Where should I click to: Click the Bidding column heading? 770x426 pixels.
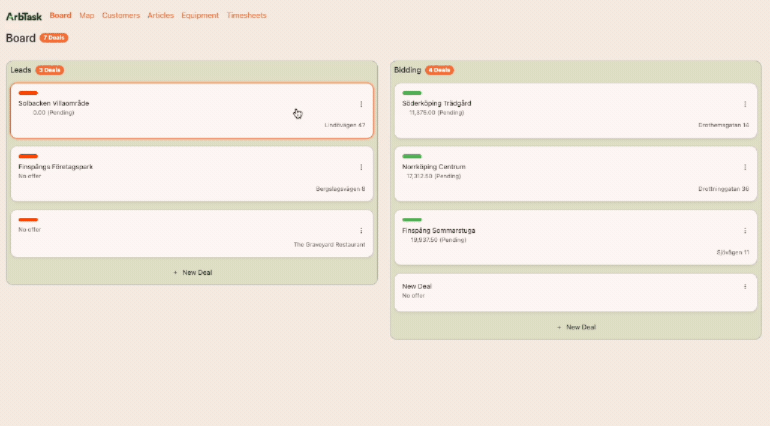point(408,70)
